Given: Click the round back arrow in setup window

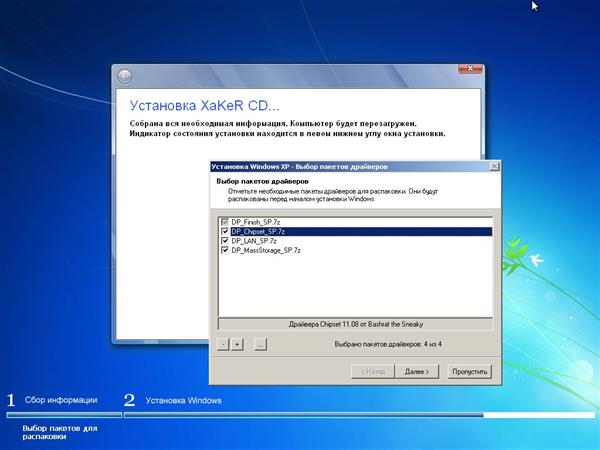Looking at the screenshot, I should (125, 77).
